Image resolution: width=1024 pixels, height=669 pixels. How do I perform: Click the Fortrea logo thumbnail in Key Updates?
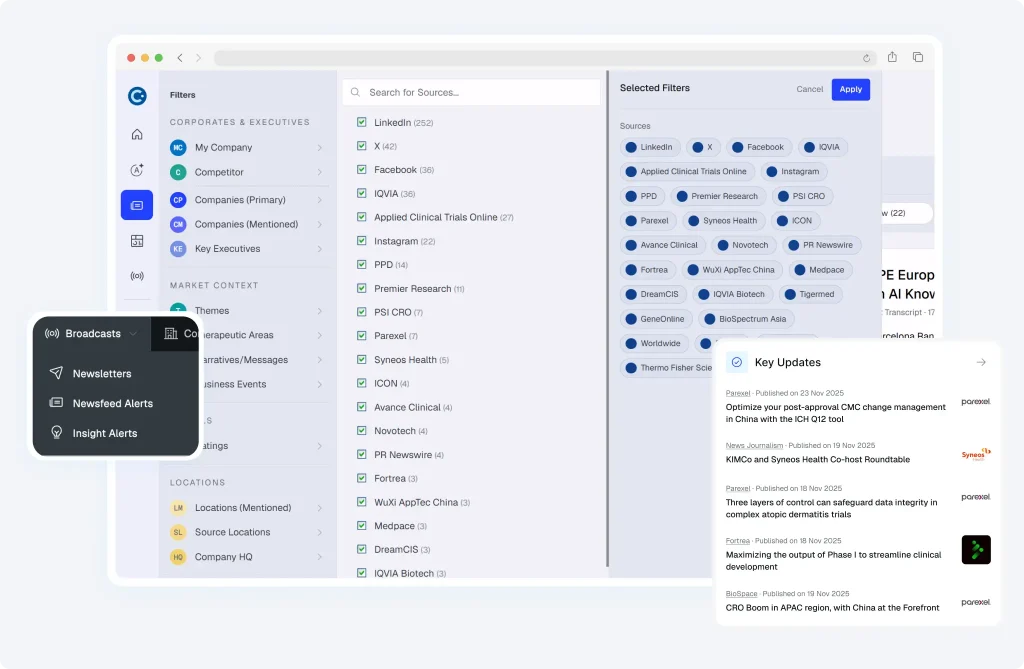coord(976,549)
